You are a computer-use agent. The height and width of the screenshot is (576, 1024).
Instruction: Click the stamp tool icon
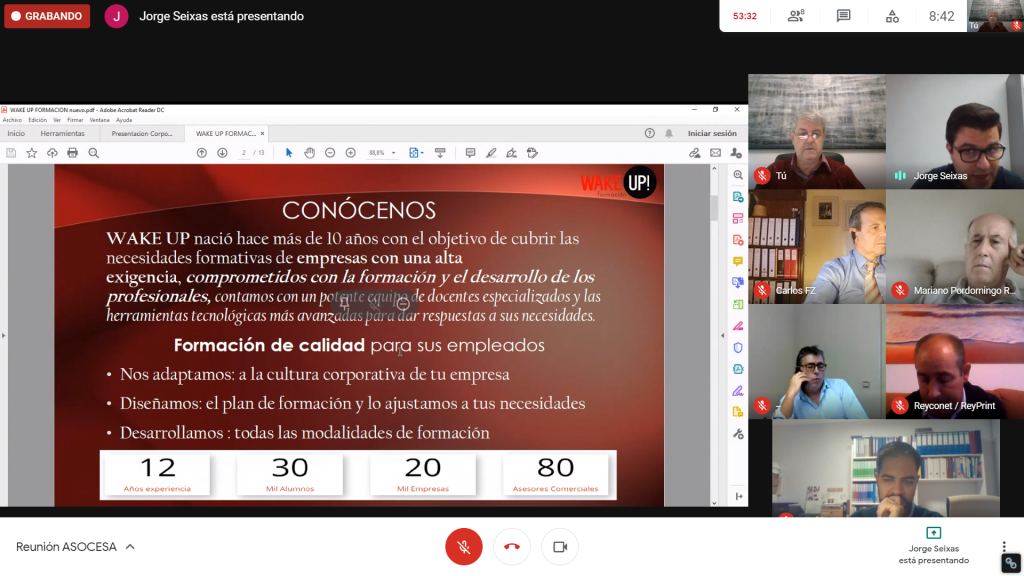tap(532, 153)
